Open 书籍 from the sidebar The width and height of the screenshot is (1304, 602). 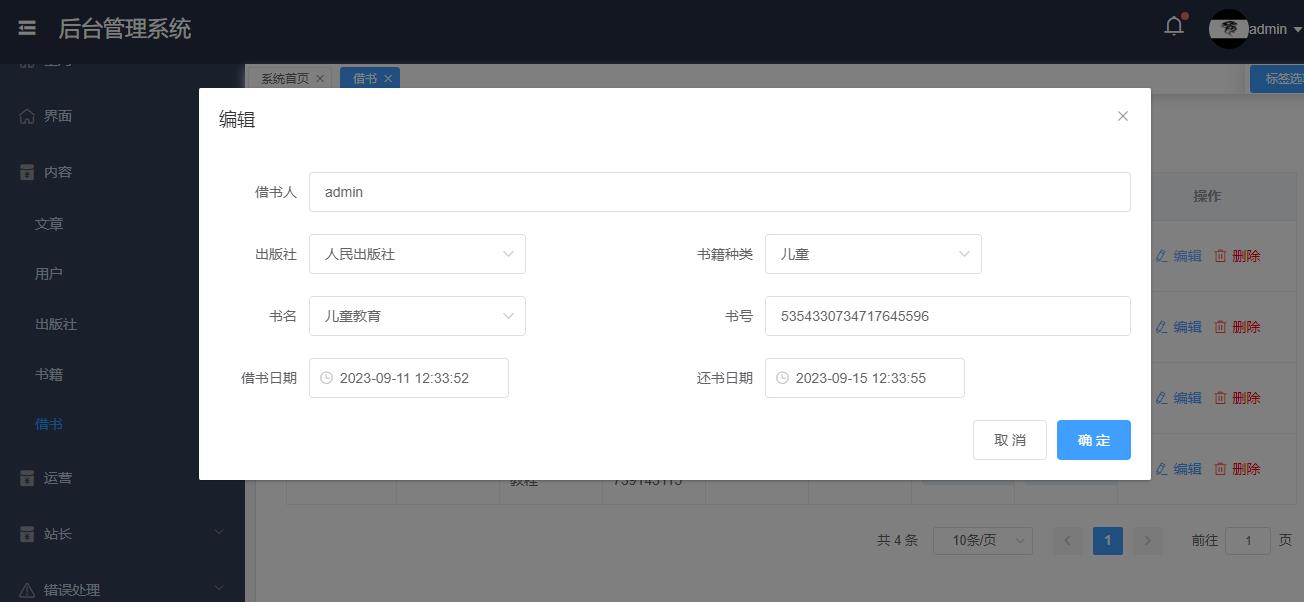click(49, 374)
